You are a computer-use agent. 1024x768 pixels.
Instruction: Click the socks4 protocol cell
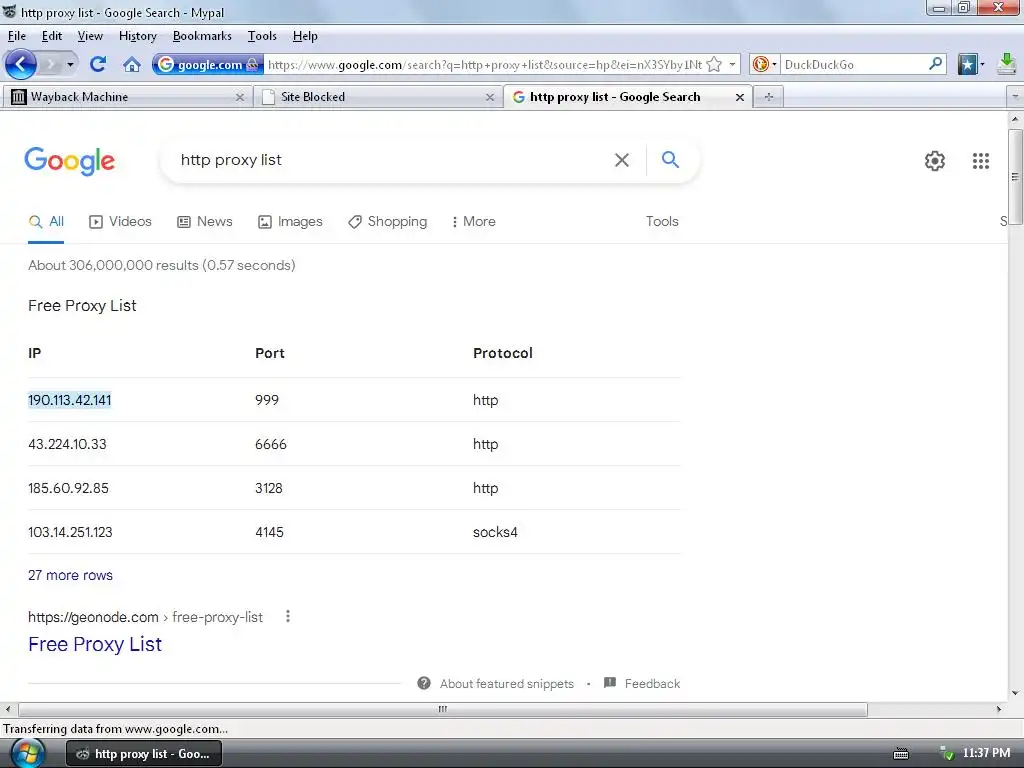(495, 532)
